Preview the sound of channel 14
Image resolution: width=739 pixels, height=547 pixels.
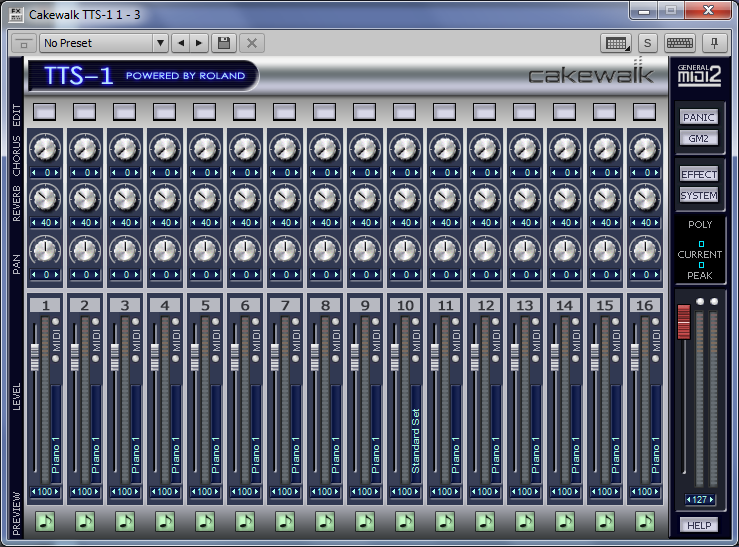(x=565, y=521)
